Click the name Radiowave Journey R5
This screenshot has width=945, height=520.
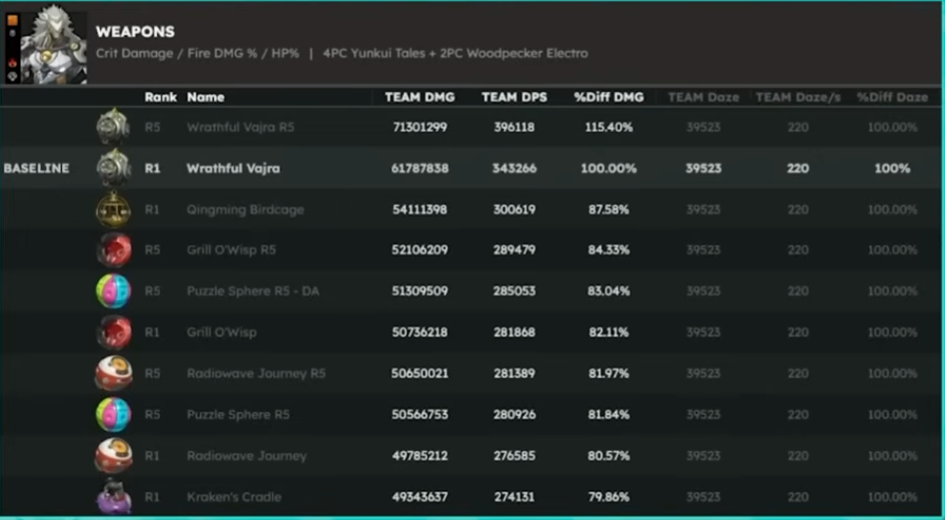click(256, 374)
